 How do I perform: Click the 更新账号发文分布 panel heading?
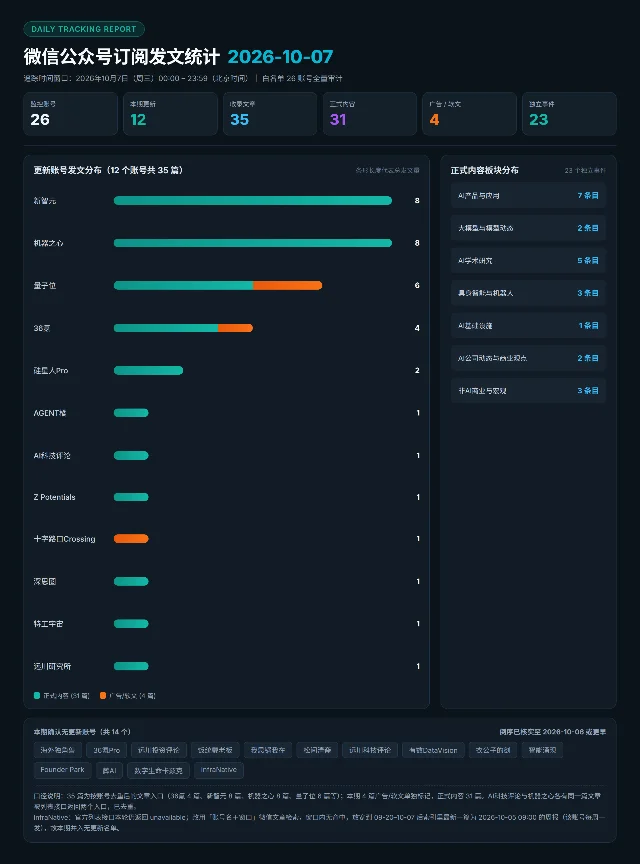click(108, 170)
